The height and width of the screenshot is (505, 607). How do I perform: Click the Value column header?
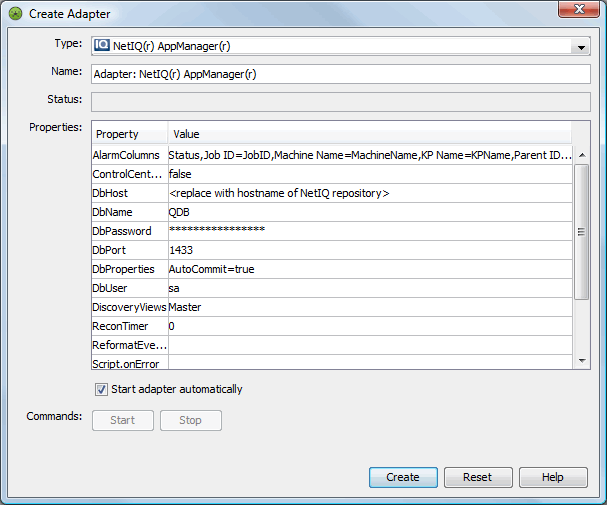(x=370, y=134)
